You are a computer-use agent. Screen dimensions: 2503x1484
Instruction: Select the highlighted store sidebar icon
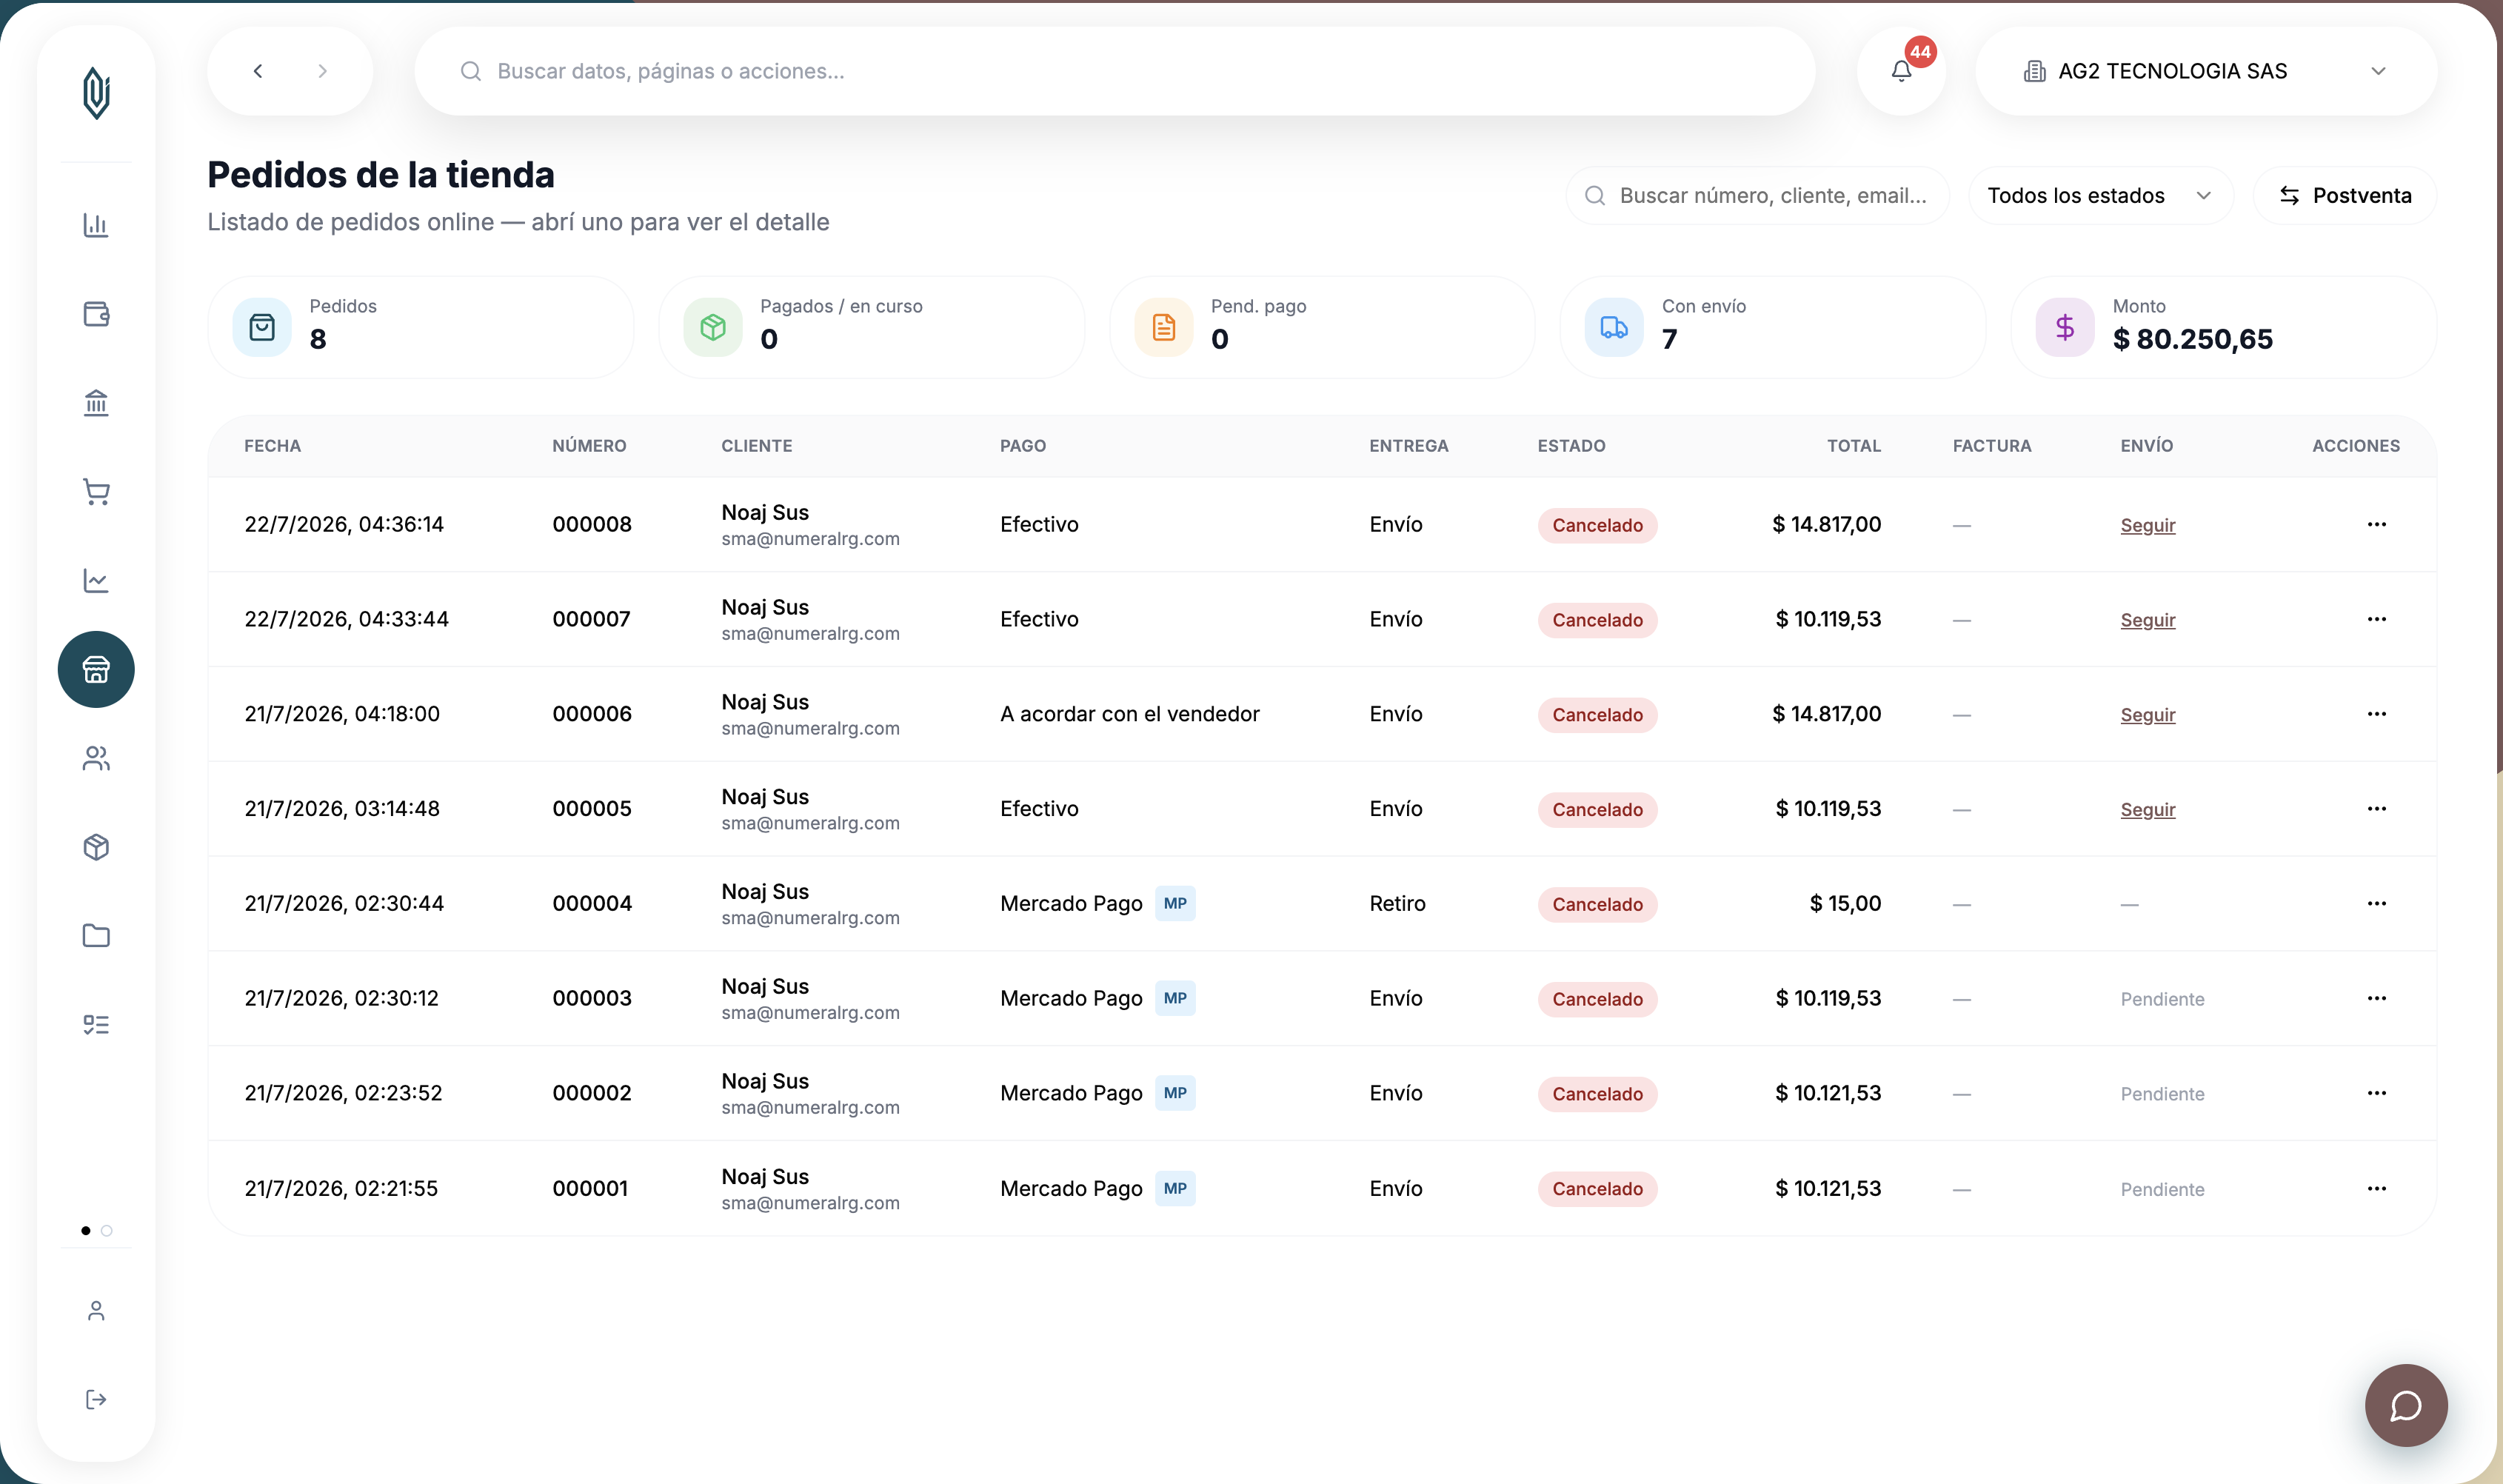[96, 669]
